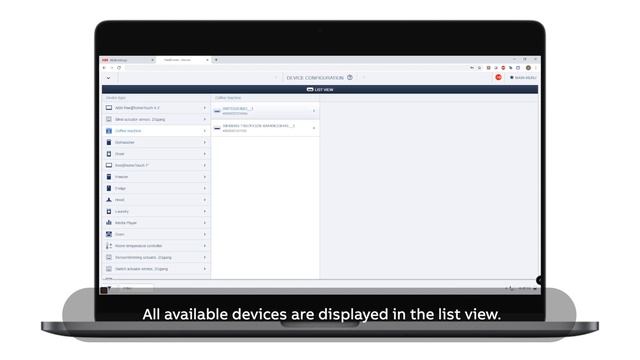This screenshot has height=360, width=640.
Task: Select Sensor/dimming actuator, 2/2gang
Action: 156,258
